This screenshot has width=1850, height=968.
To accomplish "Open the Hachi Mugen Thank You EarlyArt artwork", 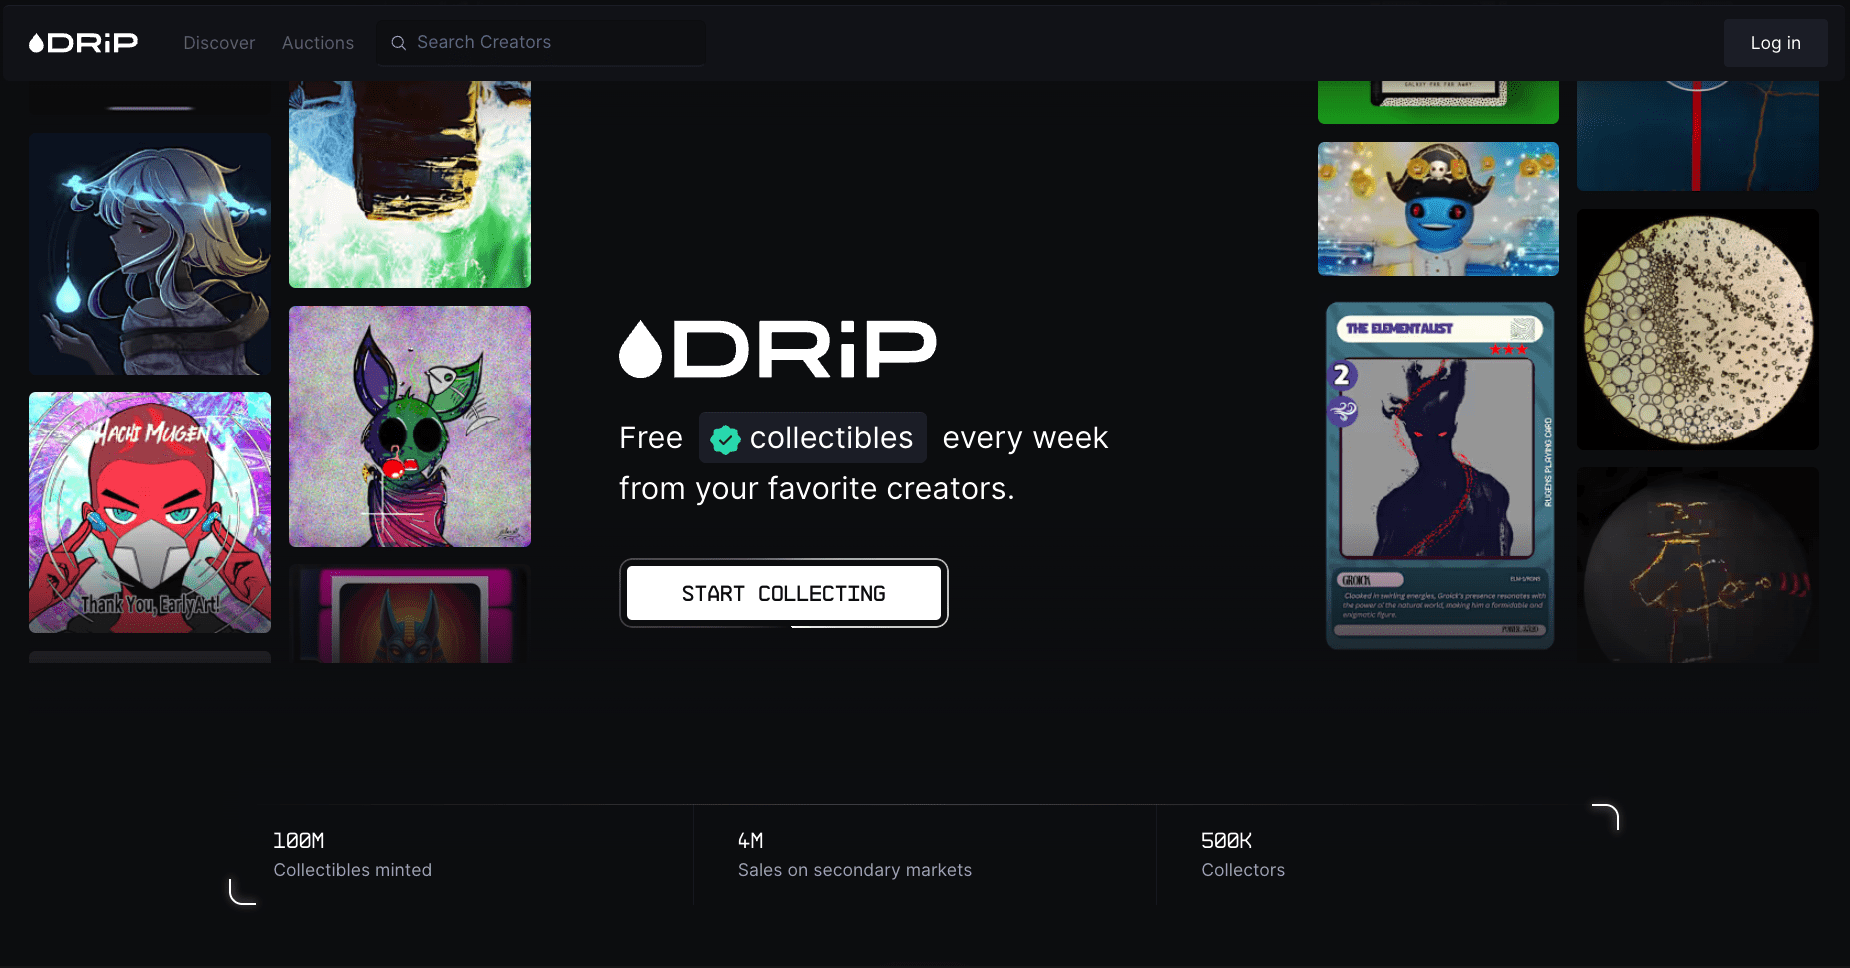I will point(150,512).
